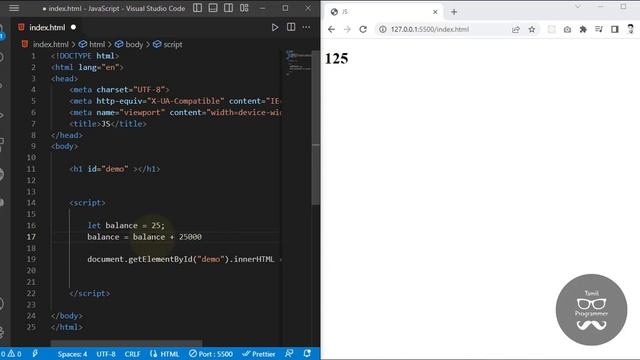Screen dimensions: 640x360
Task: Split the editor right
Action: 291,27
